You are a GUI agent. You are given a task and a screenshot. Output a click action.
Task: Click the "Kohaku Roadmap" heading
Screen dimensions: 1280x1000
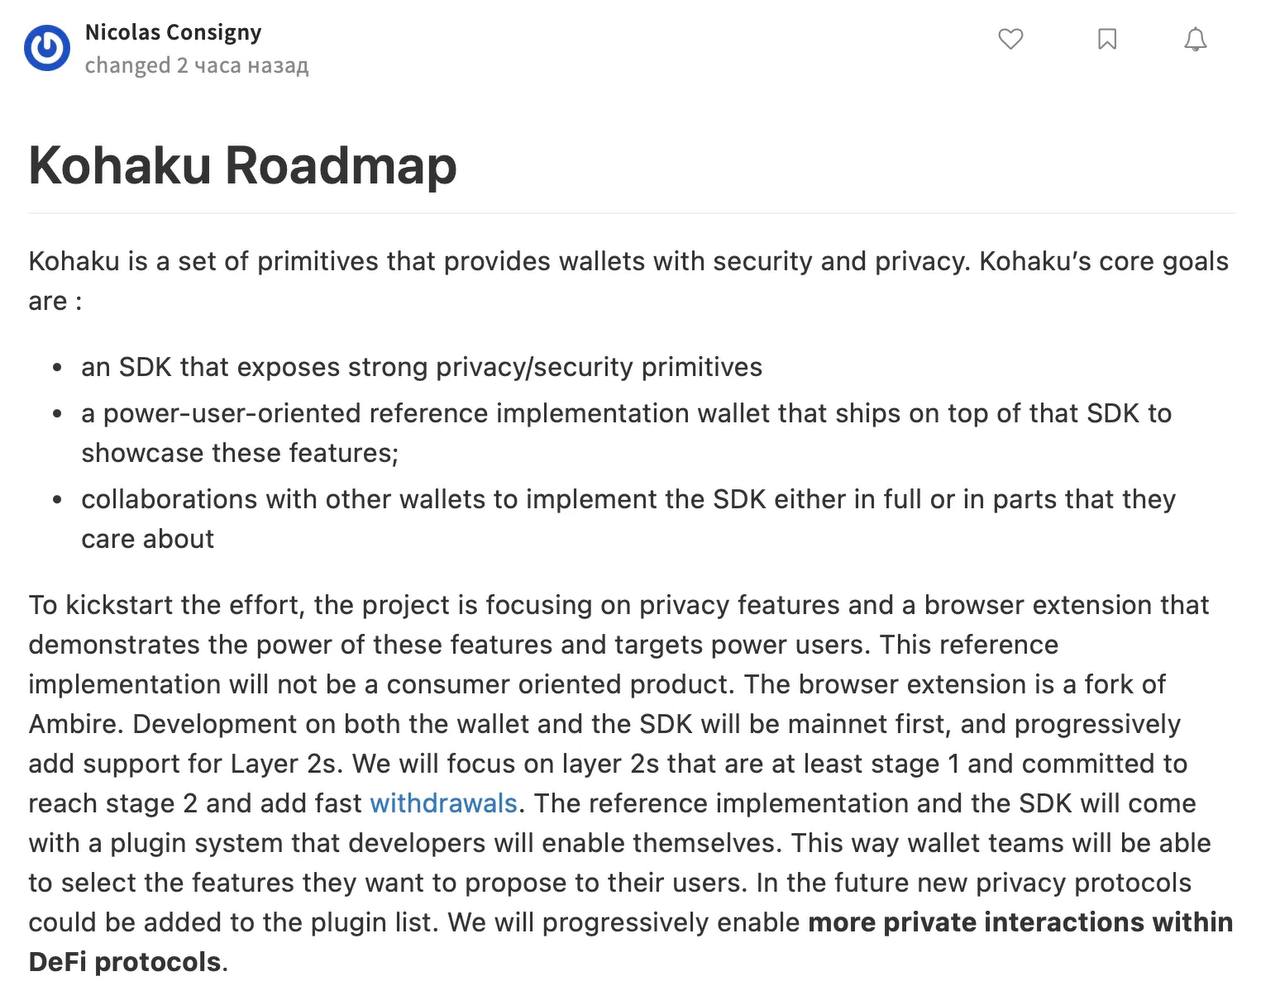point(243,165)
